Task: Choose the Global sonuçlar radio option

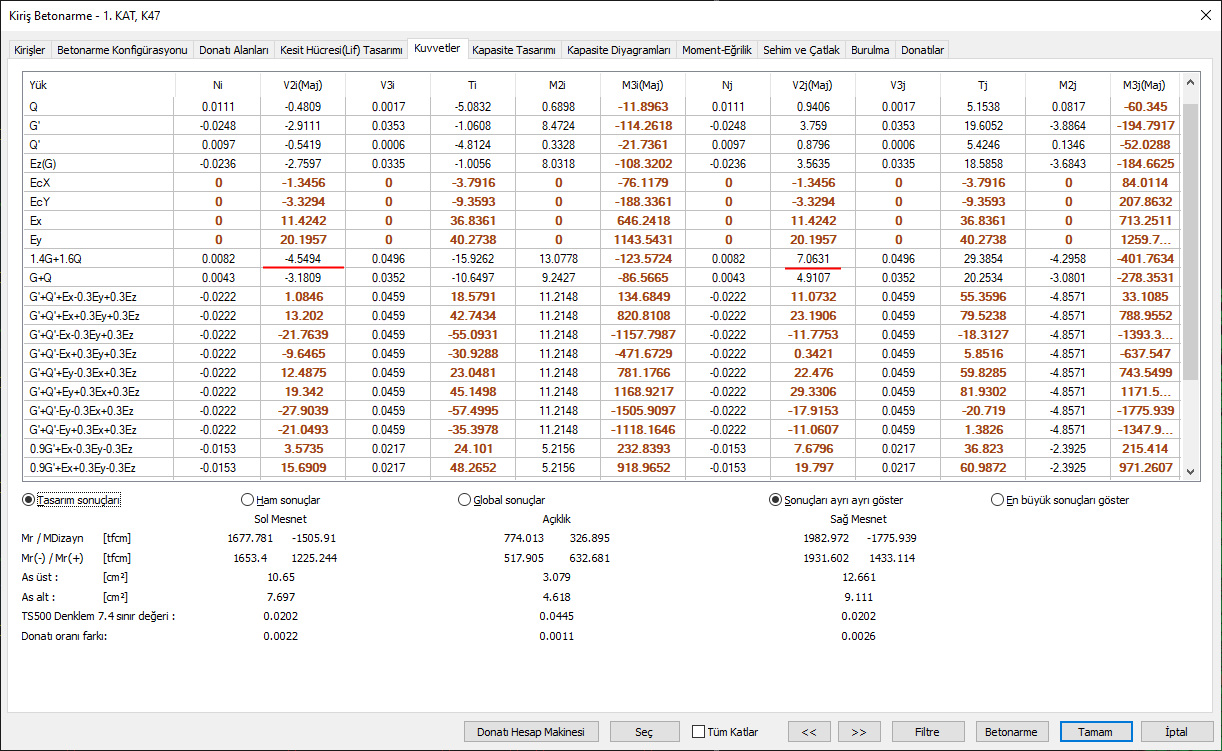Action: click(x=464, y=500)
